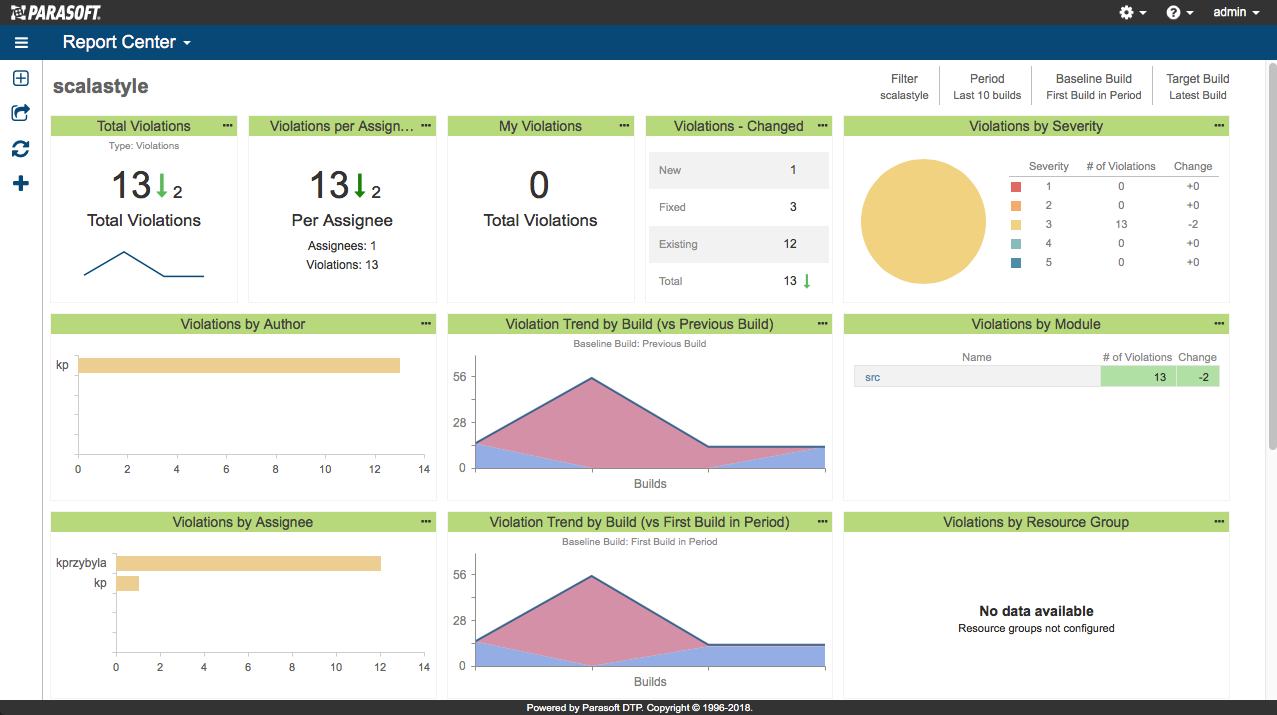This screenshot has width=1277, height=715.
Task: Click the Violations by Severity widget title
Action: [x=1036, y=126]
